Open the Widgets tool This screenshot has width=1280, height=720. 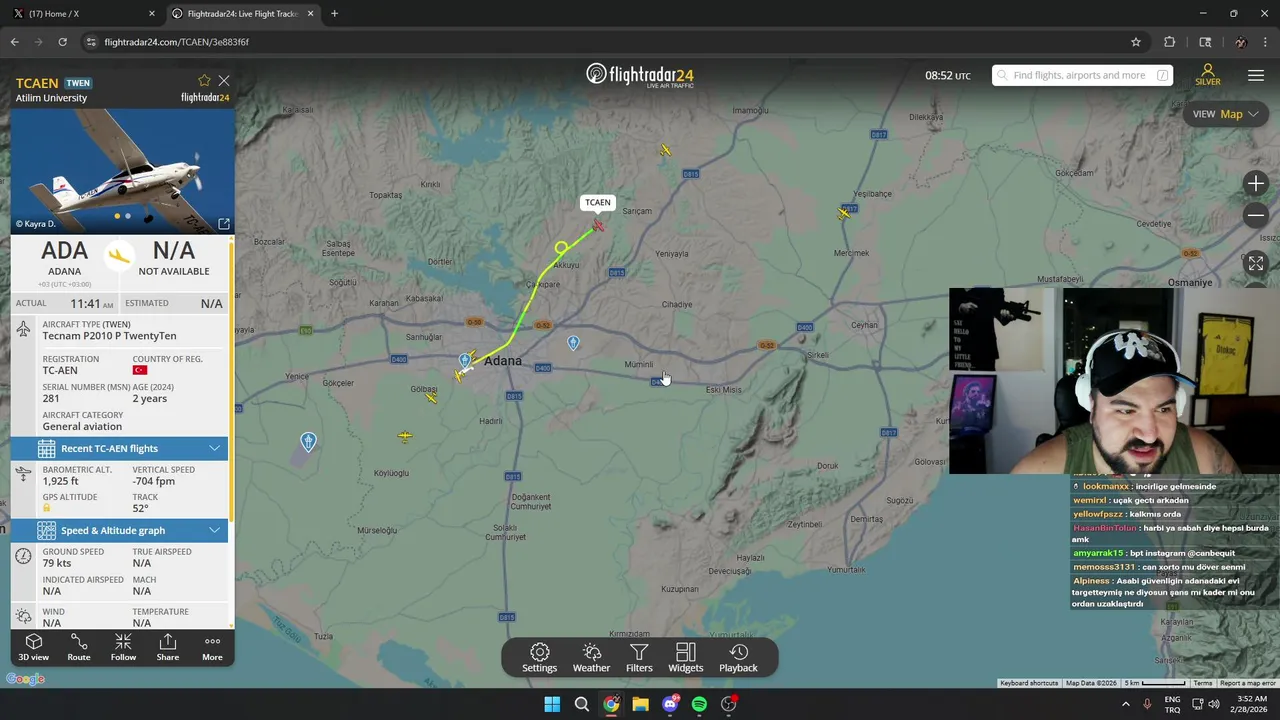click(x=686, y=658)
